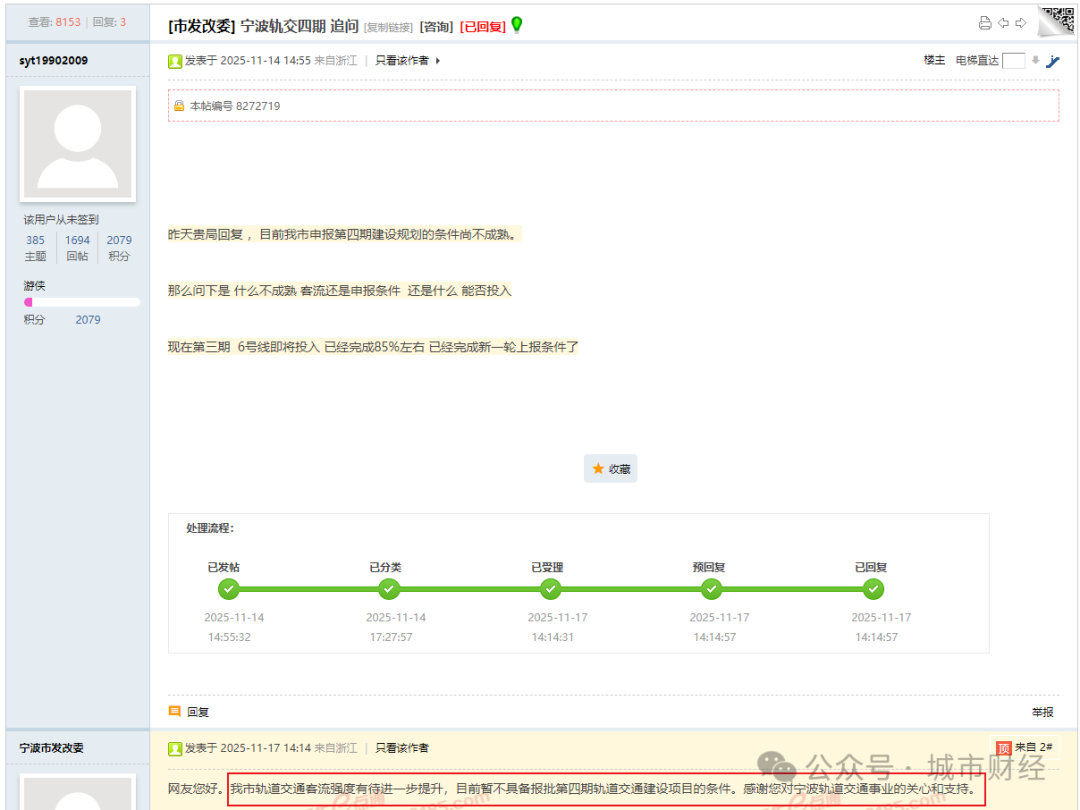
Task: Click the pink points progress bar
Action: pyautogui.click(x=82, y=302)
